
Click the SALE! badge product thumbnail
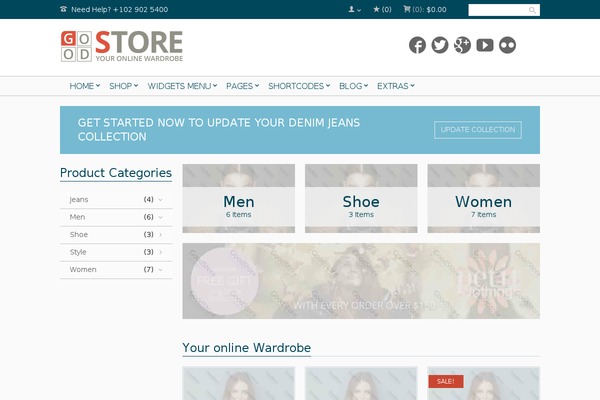[483, 383]
